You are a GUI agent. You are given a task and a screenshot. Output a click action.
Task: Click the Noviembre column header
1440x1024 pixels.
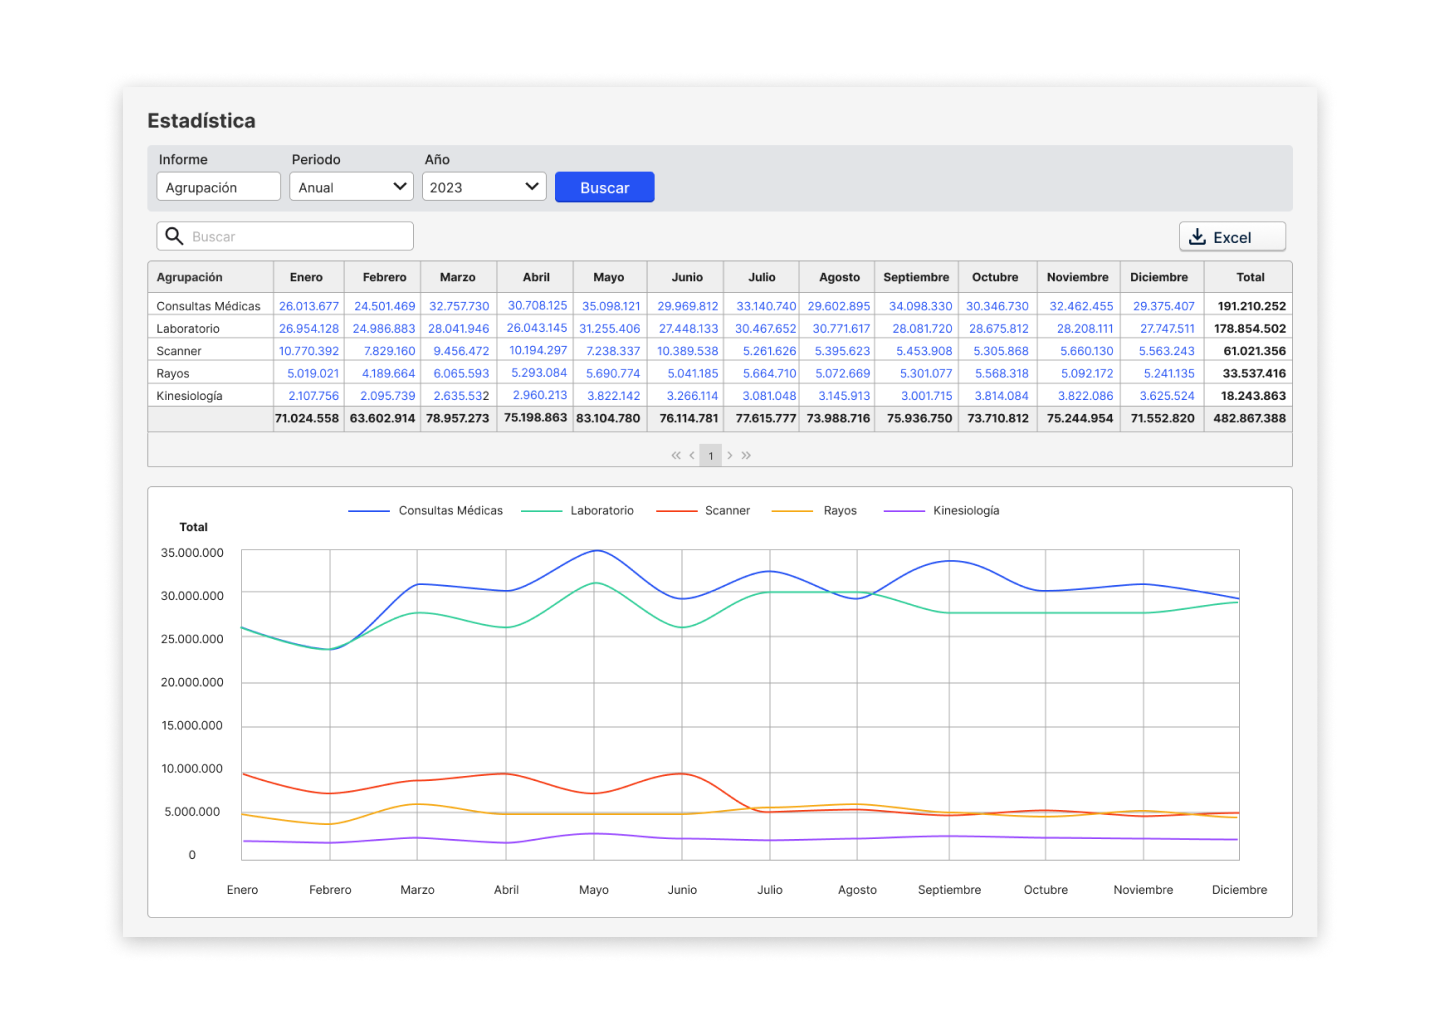1078,277
